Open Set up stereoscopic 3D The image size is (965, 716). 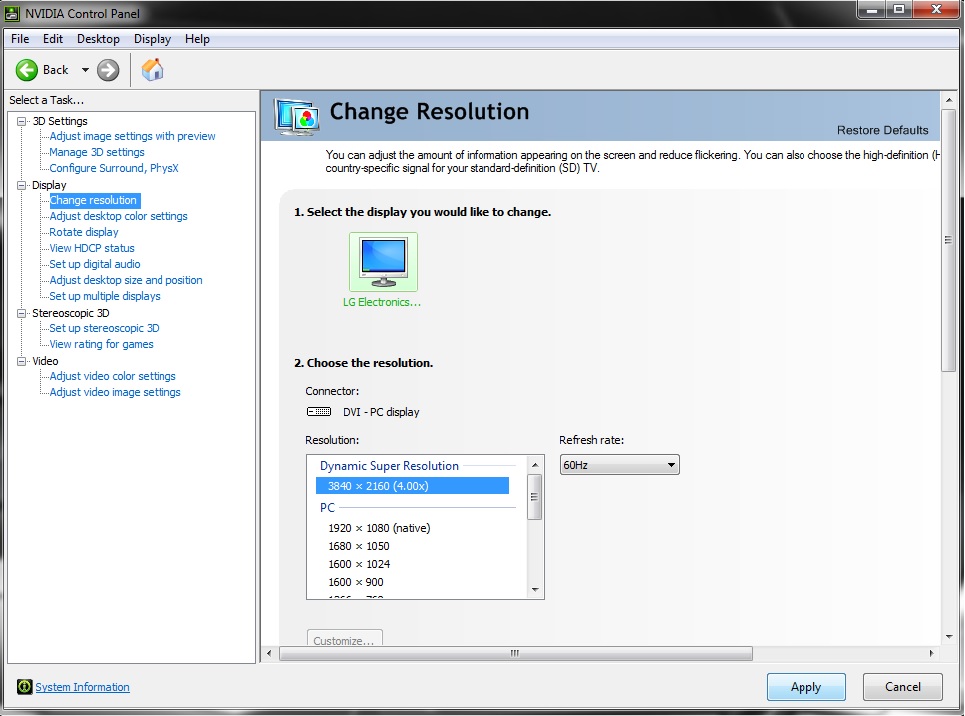pos(104,328)
